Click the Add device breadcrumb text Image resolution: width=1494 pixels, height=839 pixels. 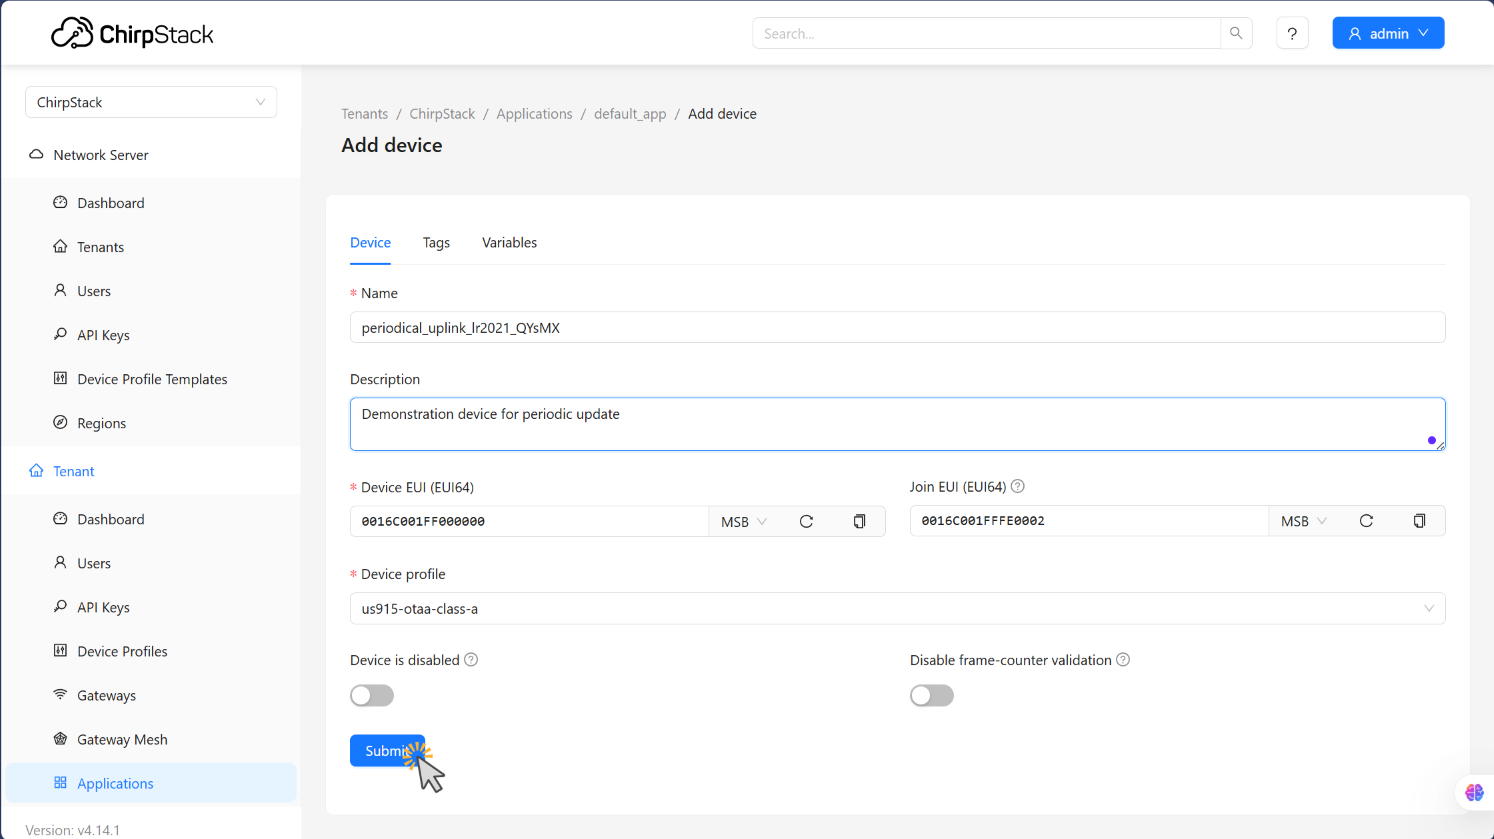tap(722, 114)
